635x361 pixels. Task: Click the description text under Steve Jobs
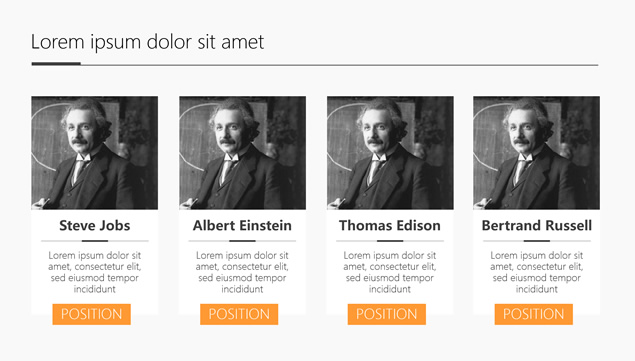click(95, 272)
